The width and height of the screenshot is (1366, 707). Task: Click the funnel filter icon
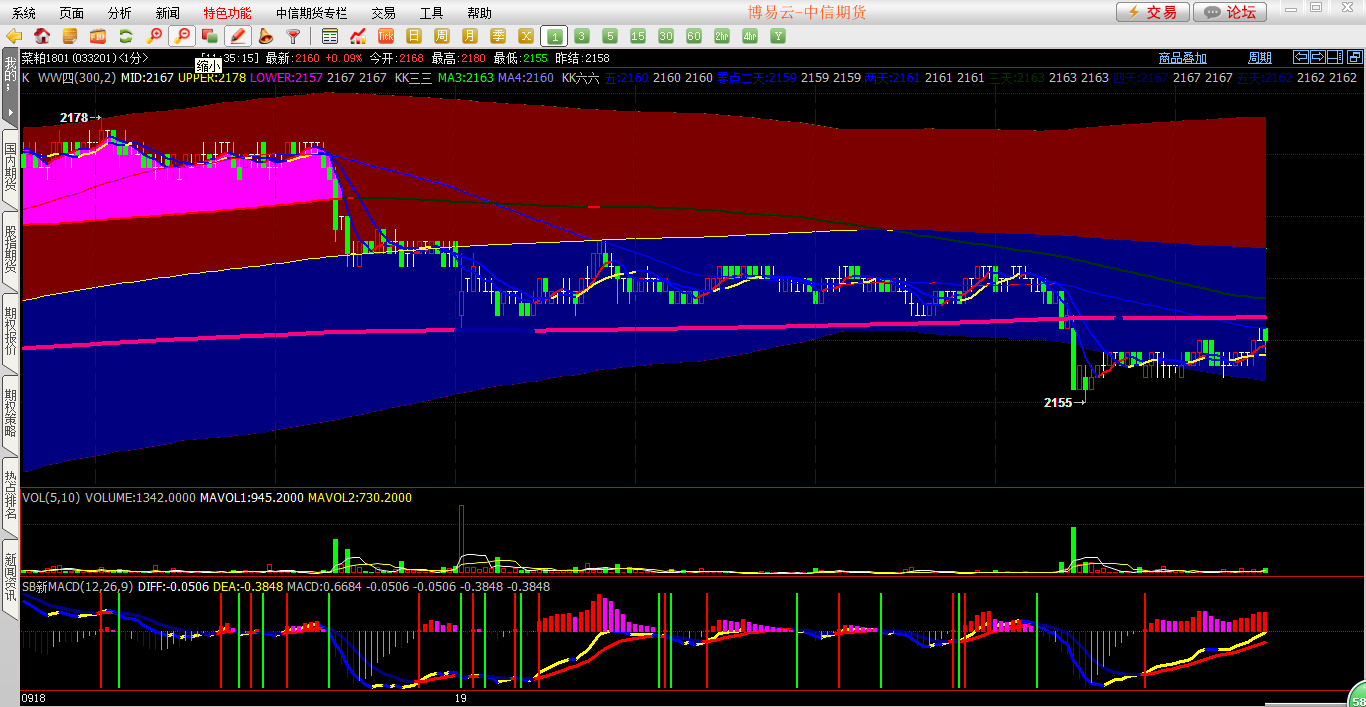(x=293, y=36)
